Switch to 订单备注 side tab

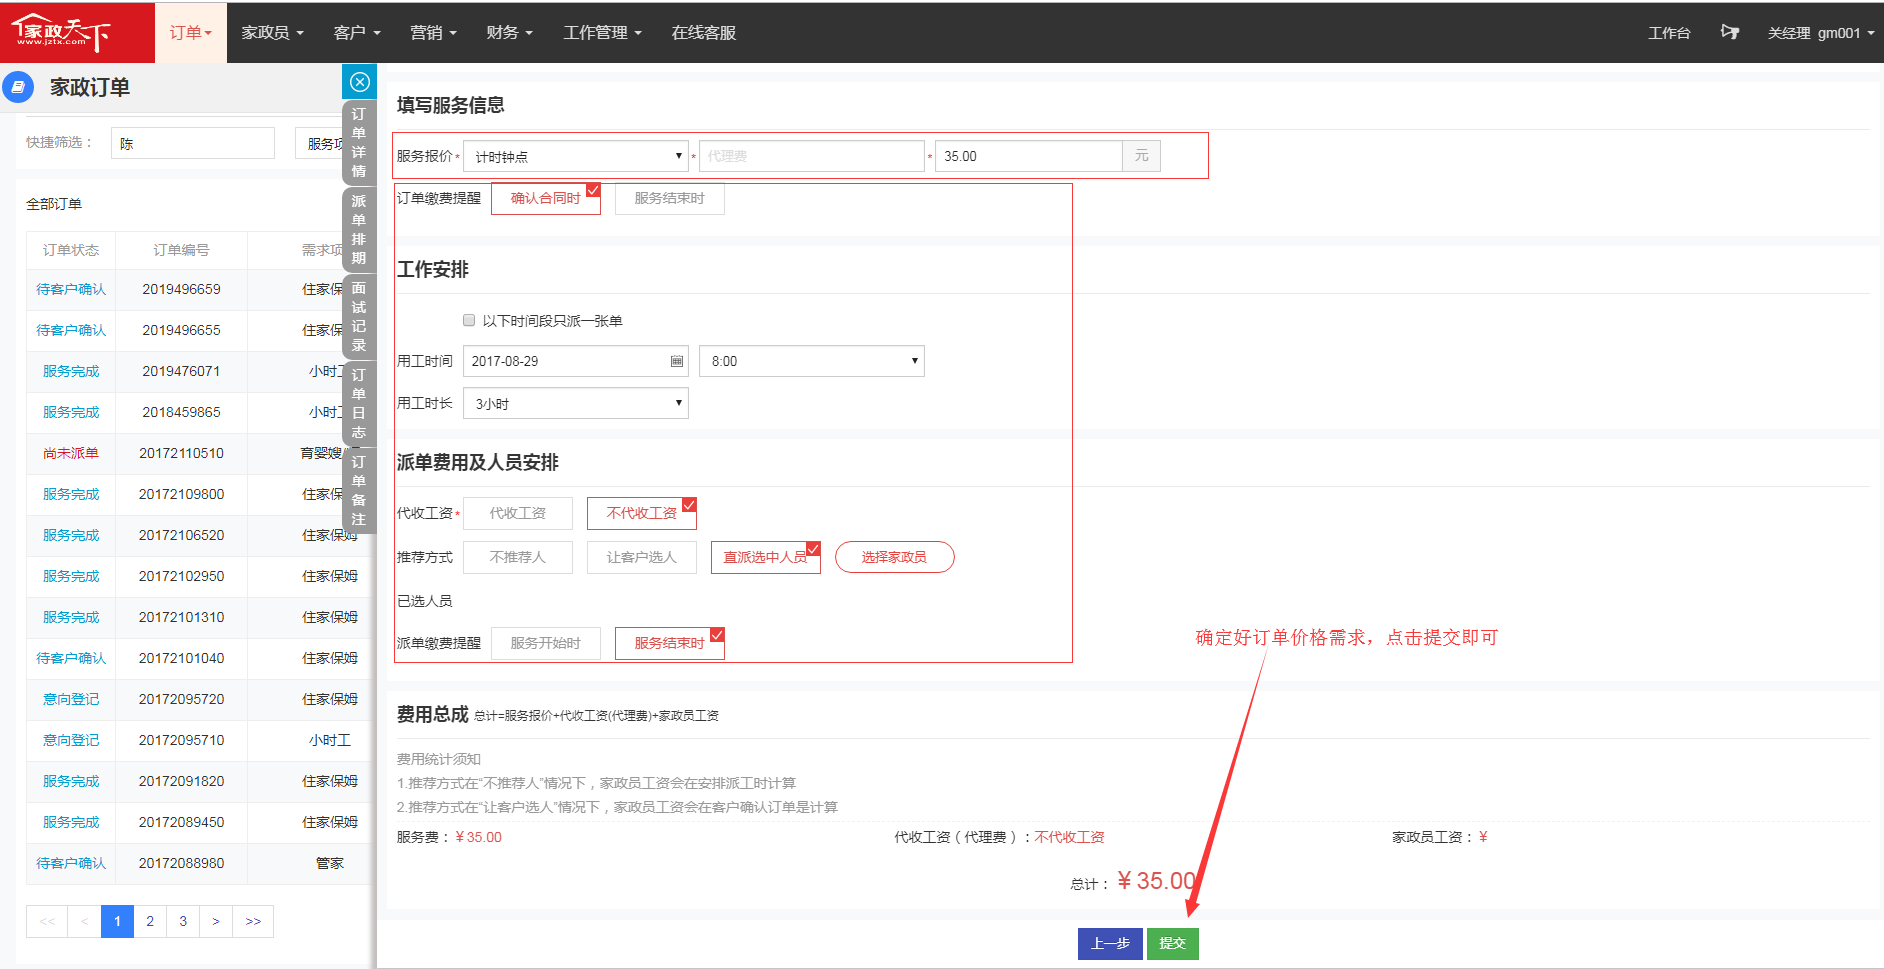click(x=359, y=490)
